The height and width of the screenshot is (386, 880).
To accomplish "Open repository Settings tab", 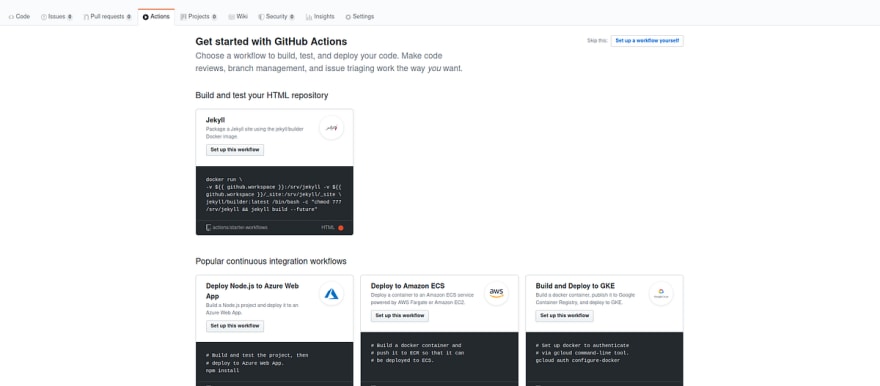I will (360, 17).
